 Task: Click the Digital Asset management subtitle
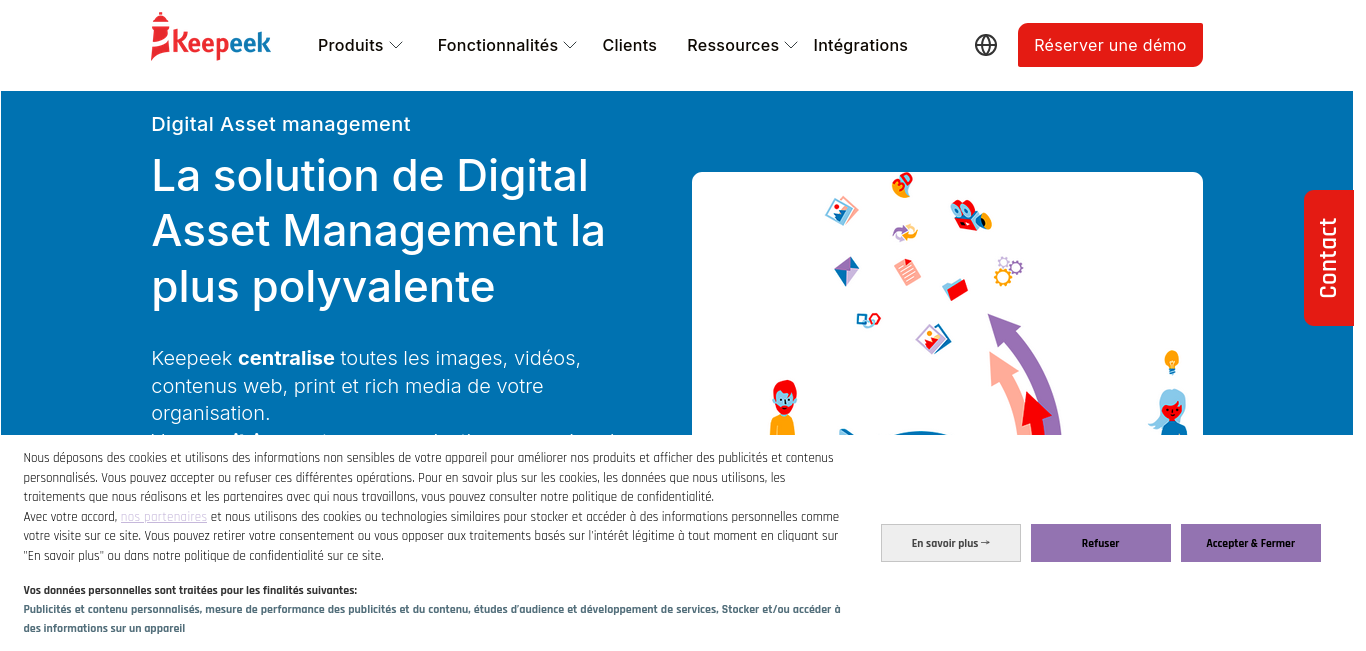pyautogui.click(x=281, y=124)
